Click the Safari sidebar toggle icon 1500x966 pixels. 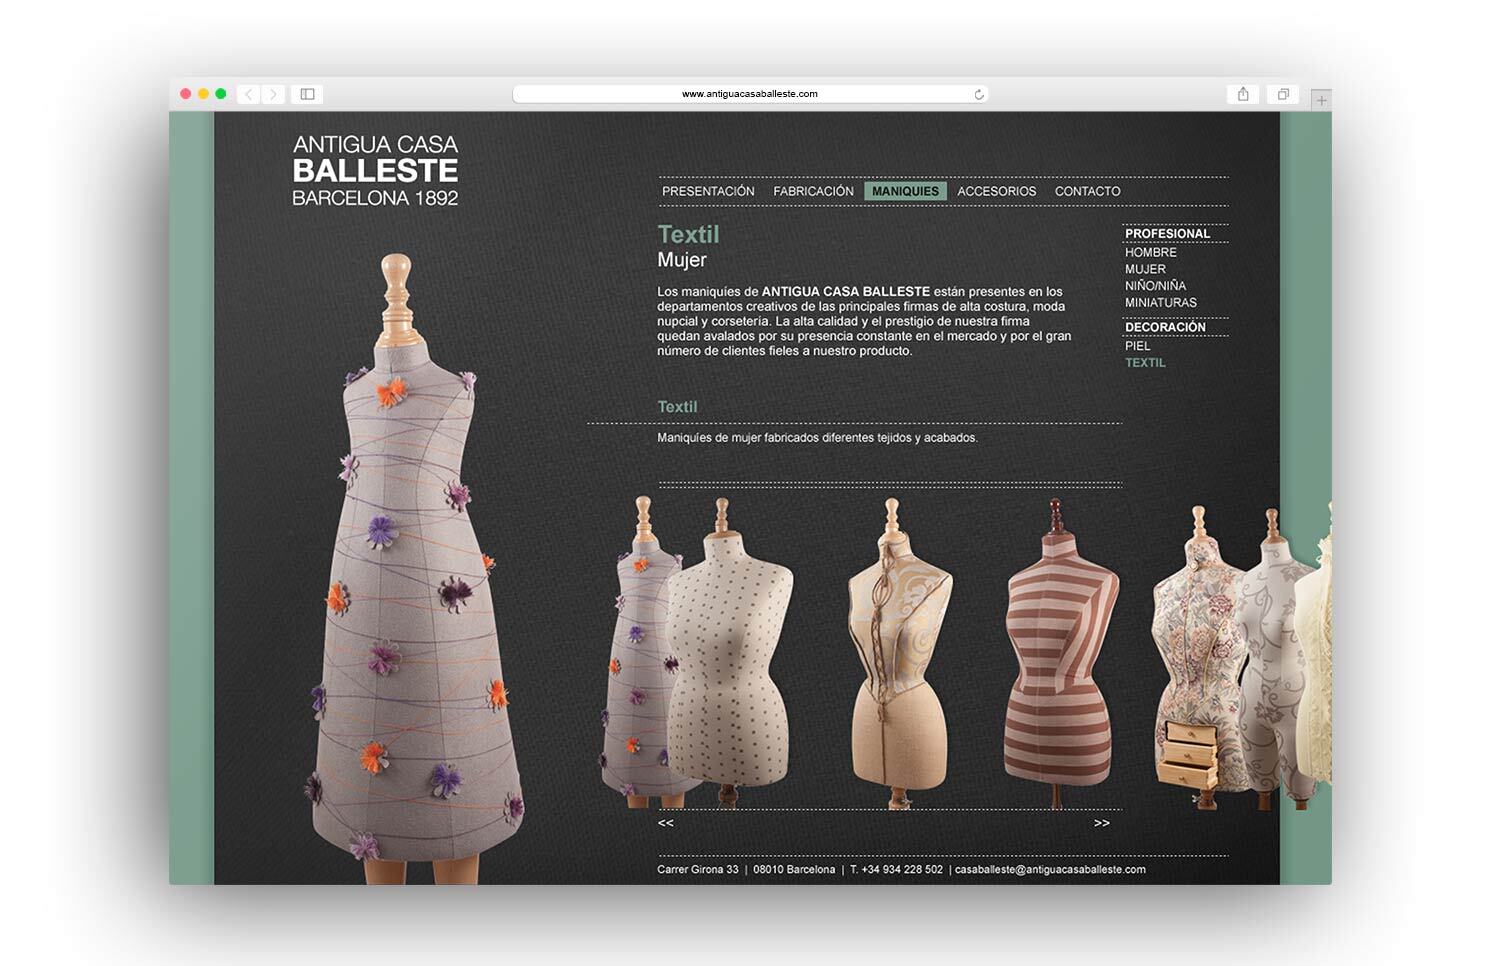tap(306, 93)
